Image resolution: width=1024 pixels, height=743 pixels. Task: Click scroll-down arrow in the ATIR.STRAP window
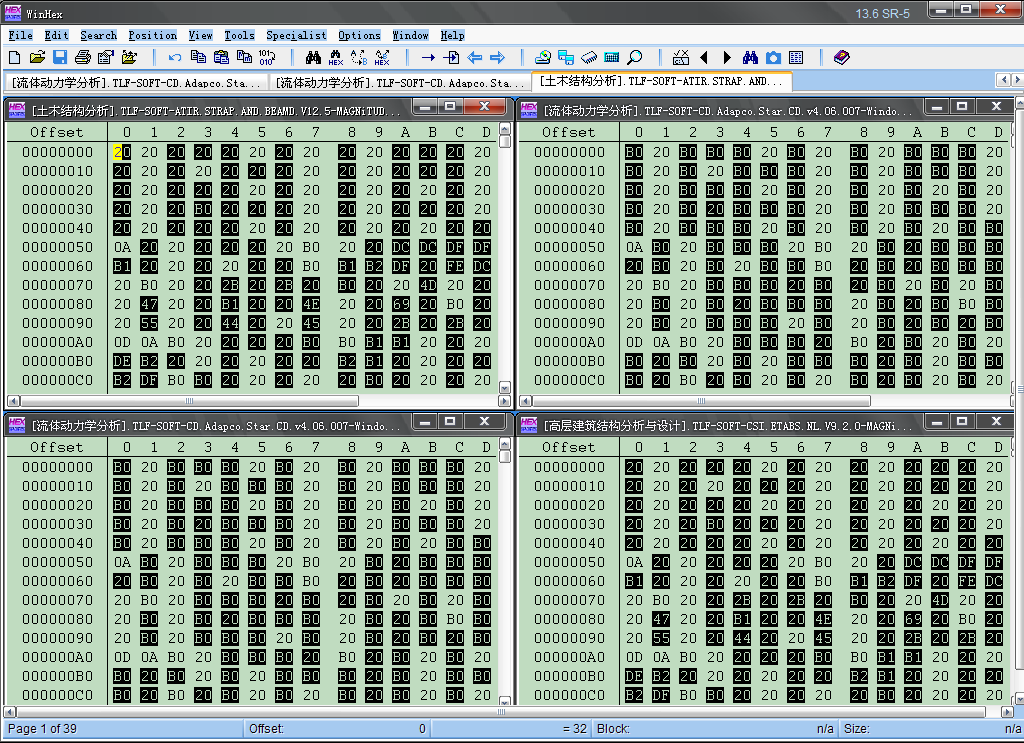[x=504, y=387]
